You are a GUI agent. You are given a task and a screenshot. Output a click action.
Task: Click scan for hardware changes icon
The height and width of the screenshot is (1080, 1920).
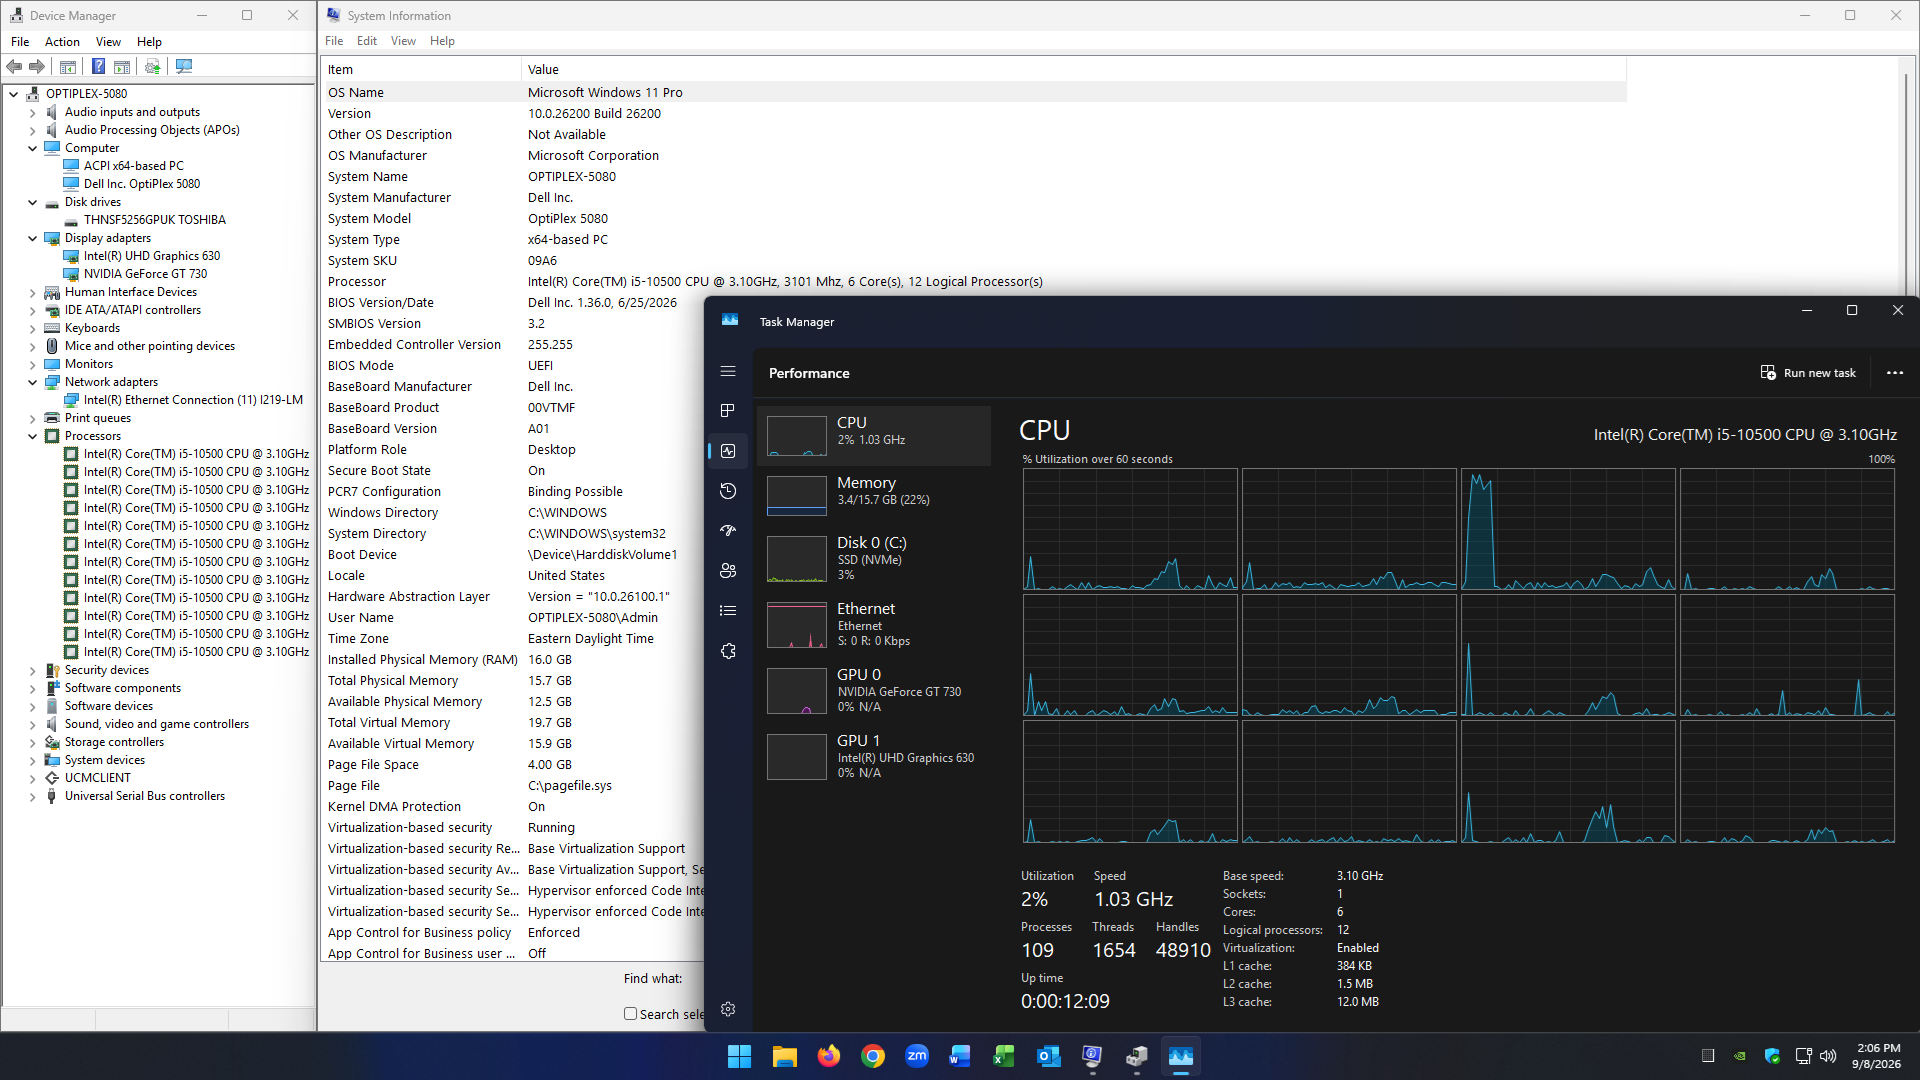(x=184, y=66)
